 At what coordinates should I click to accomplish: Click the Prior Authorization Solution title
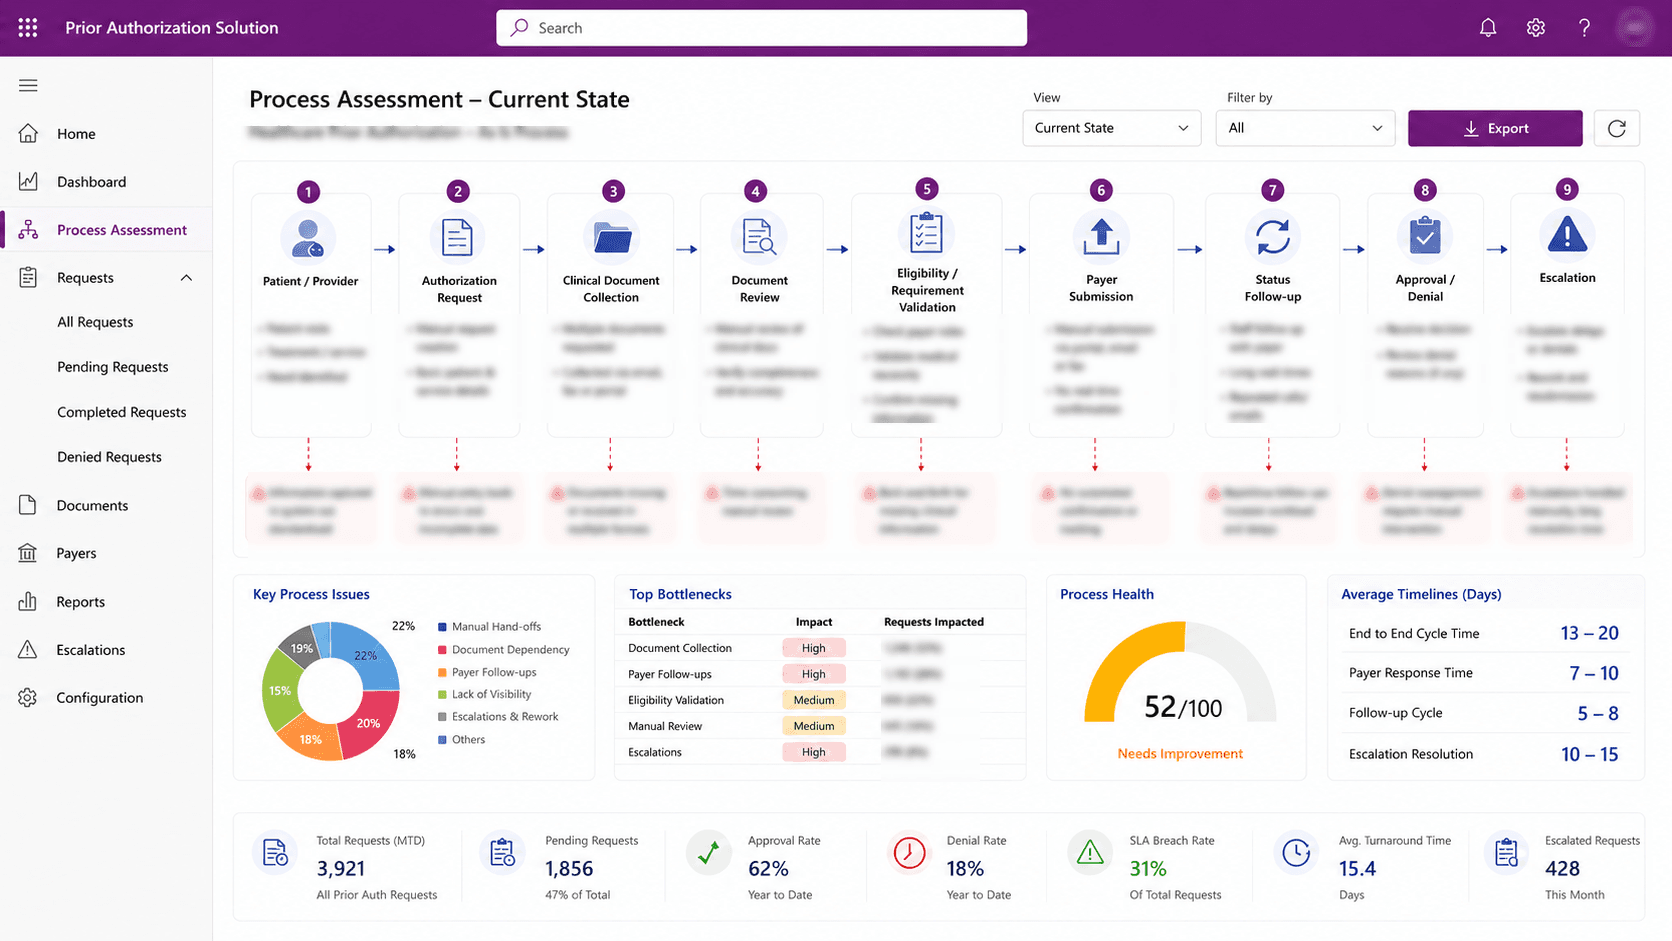click(x=172, y=28)
